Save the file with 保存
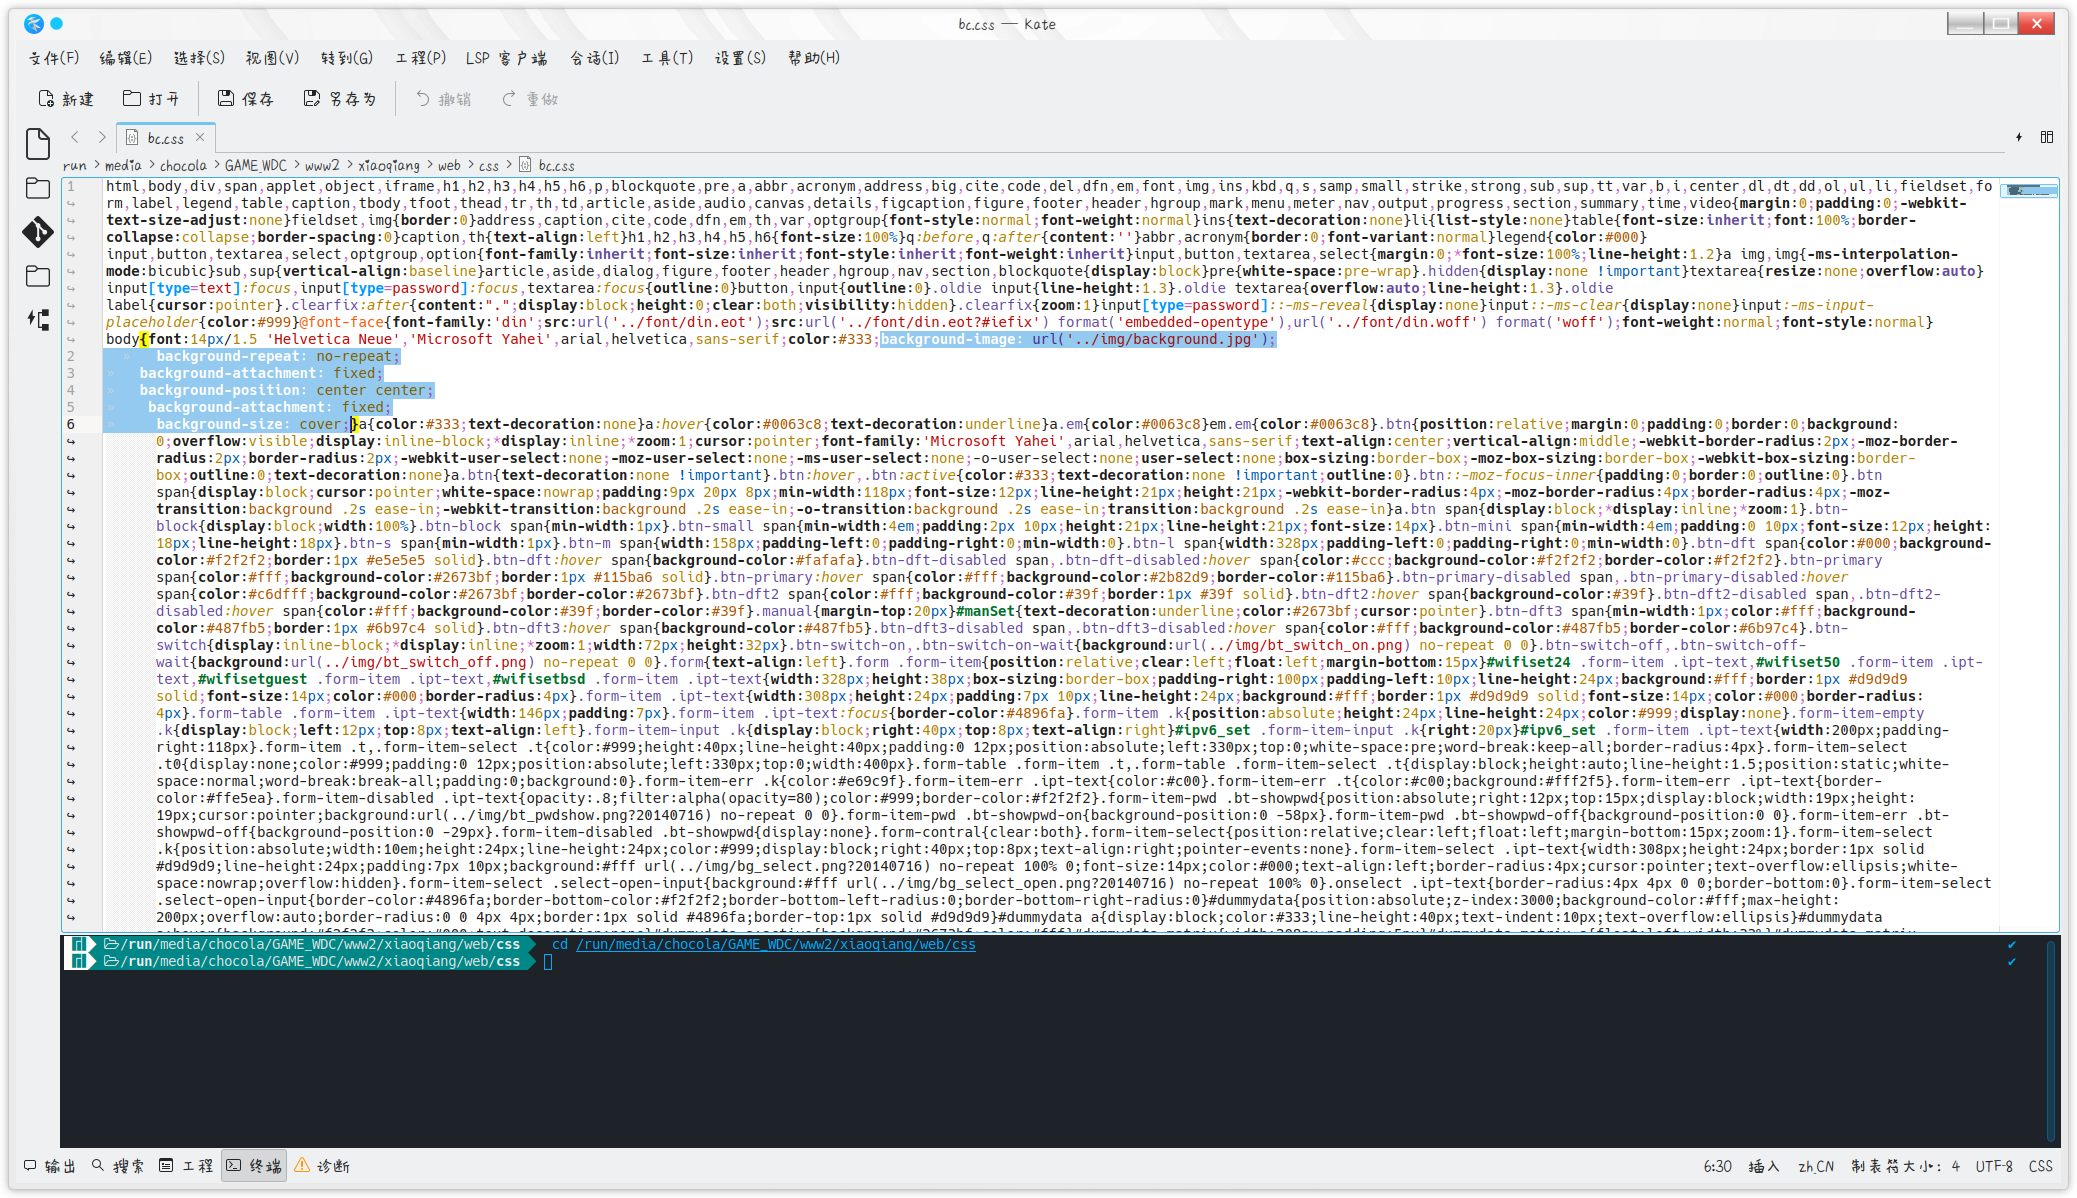This screenshot has height=1198, width=2077. 245,99
